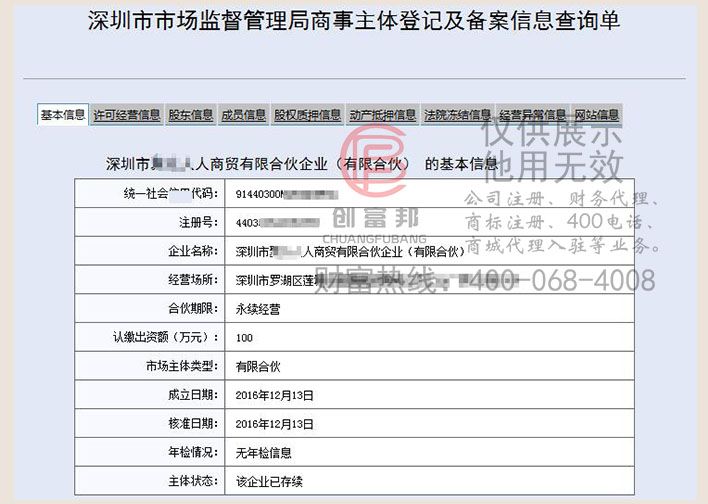This screenshot has height=504, width=708.
Task: Click the 企业名称 label
Action: pos(193,251)
